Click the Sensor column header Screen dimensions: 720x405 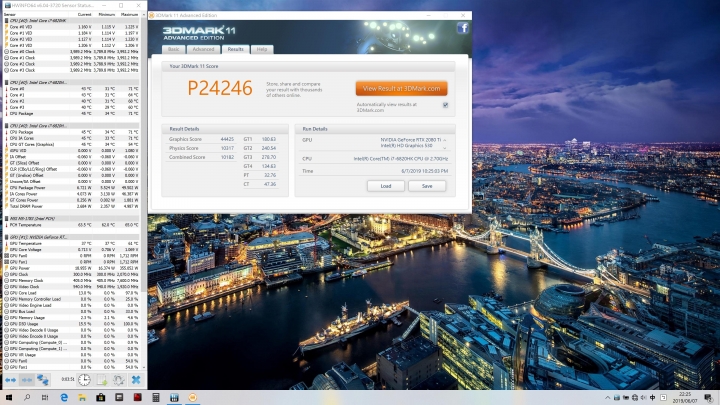10,15
